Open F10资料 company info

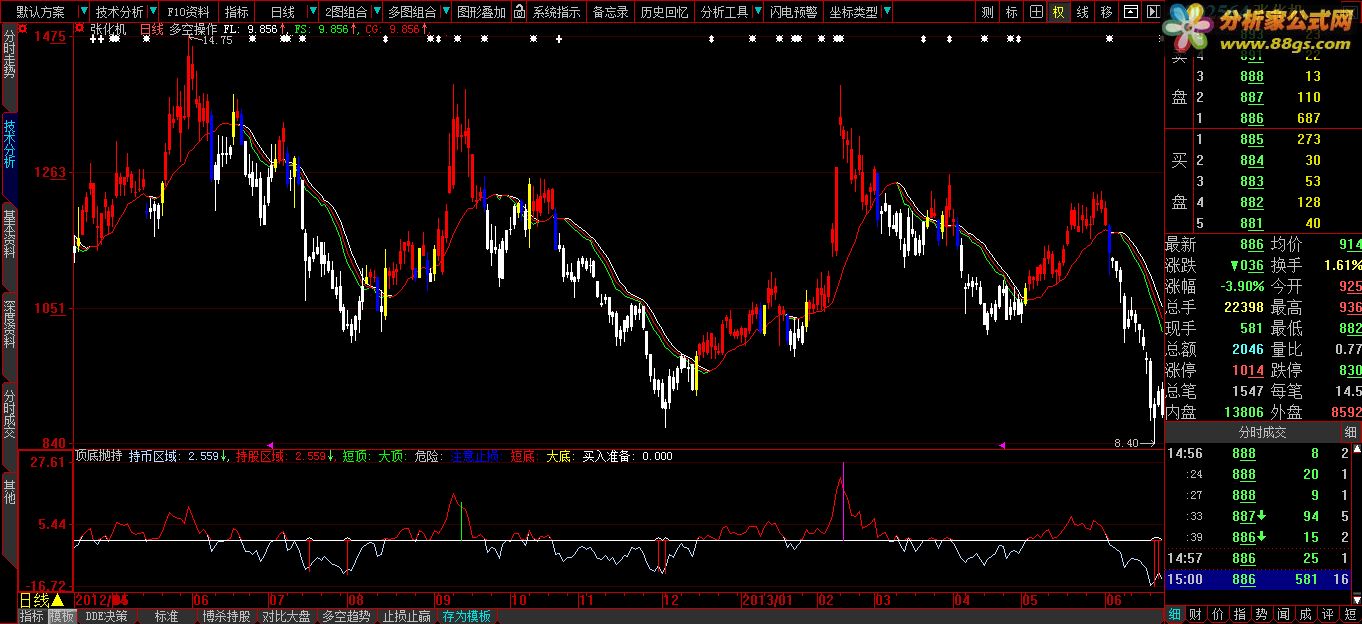189,12
